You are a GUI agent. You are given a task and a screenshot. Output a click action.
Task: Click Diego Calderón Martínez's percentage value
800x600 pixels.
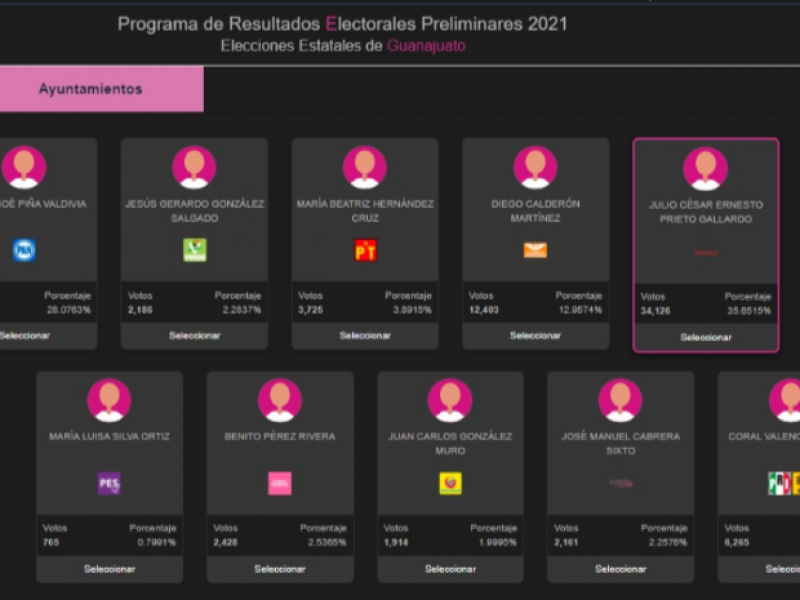tap(580, 310)
